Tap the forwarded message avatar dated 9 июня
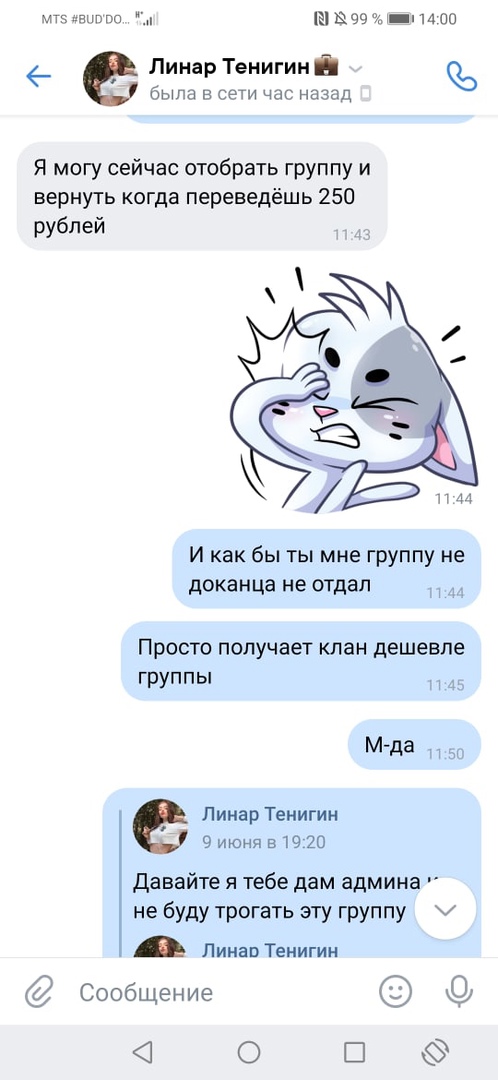The width and height of the screenshot is (498, 1080). [x=160, y=826]
